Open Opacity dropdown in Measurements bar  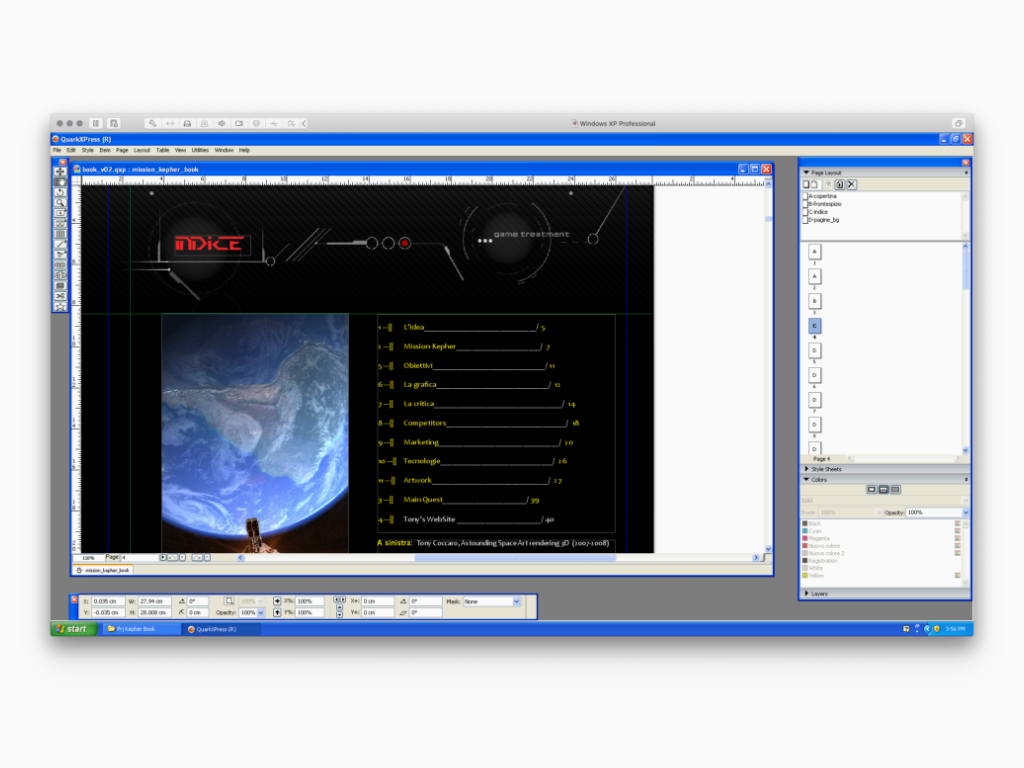261,613
